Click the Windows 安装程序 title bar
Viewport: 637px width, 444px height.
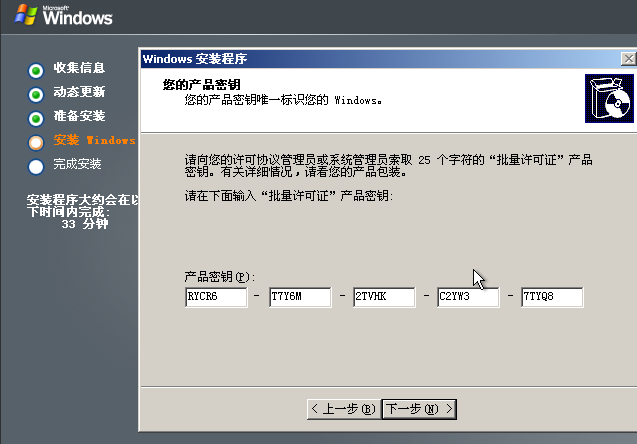pos(350,59)
